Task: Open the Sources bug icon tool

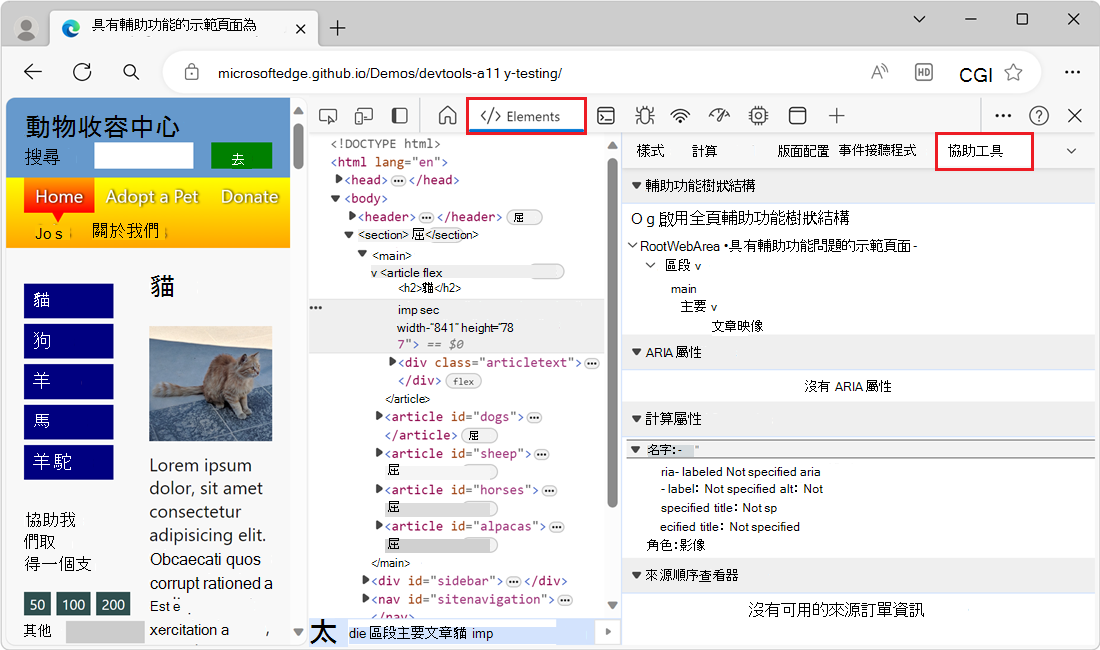Action: point(644,116)
